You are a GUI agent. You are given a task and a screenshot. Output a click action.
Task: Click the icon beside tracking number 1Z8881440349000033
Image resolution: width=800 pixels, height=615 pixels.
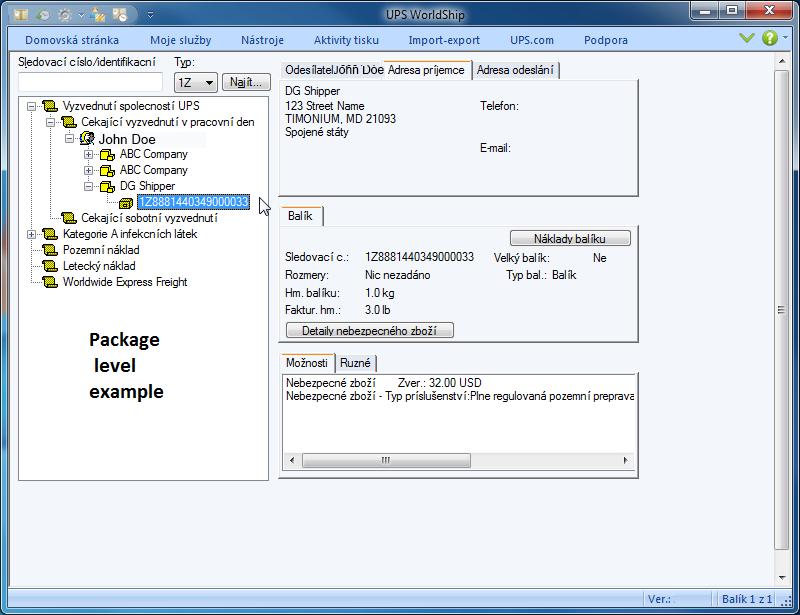click(126, 203)
